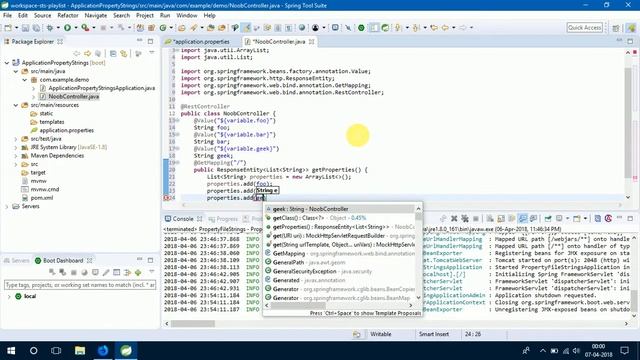This screenshot has width=640, height=360.
Task: Collapse the src/main/java folder
Action: click(x=16, y=71)
